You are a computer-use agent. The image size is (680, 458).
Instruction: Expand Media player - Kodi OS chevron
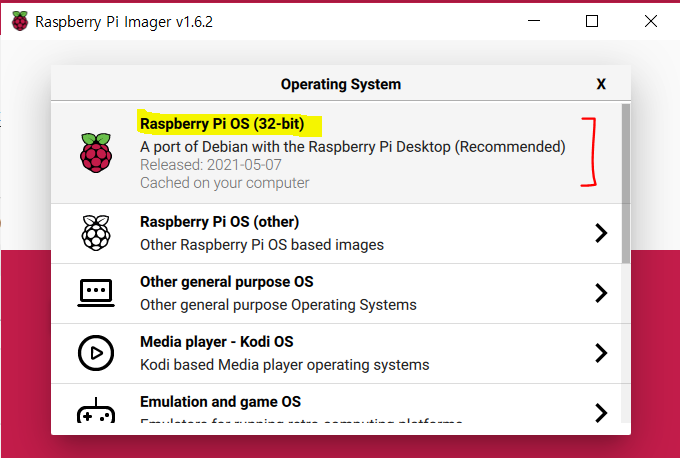[x=601, y=353]
